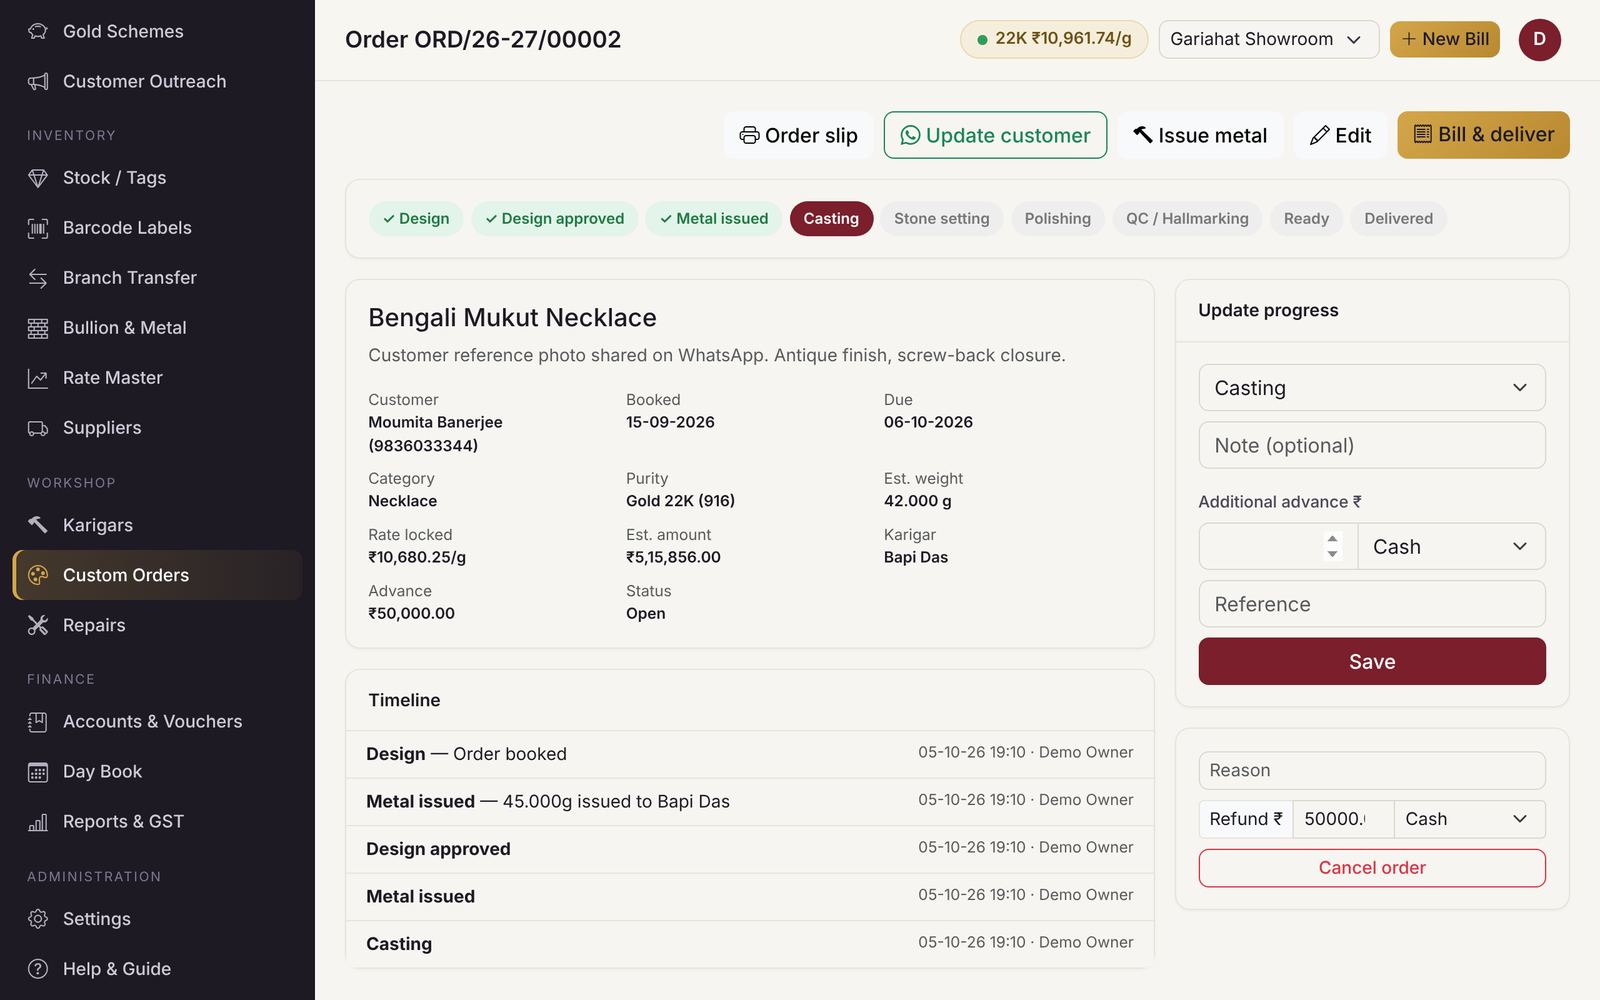Click the Customer Outreach megaphone icon

[38, 81]
